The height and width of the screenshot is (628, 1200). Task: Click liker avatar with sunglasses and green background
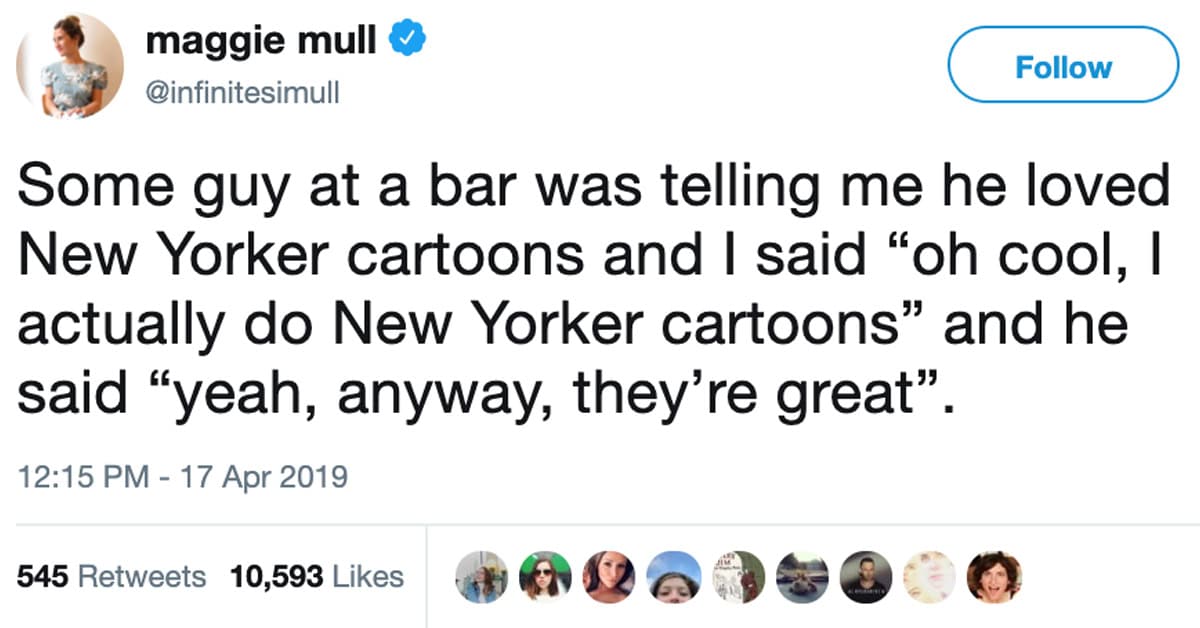tap(545, 577)
